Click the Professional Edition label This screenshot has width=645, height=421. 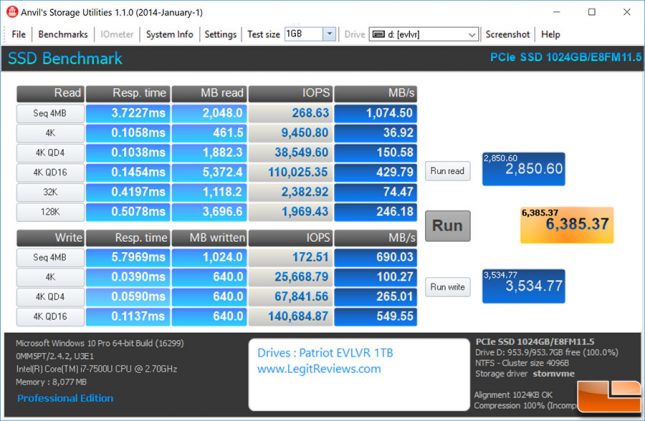[65, 398]
